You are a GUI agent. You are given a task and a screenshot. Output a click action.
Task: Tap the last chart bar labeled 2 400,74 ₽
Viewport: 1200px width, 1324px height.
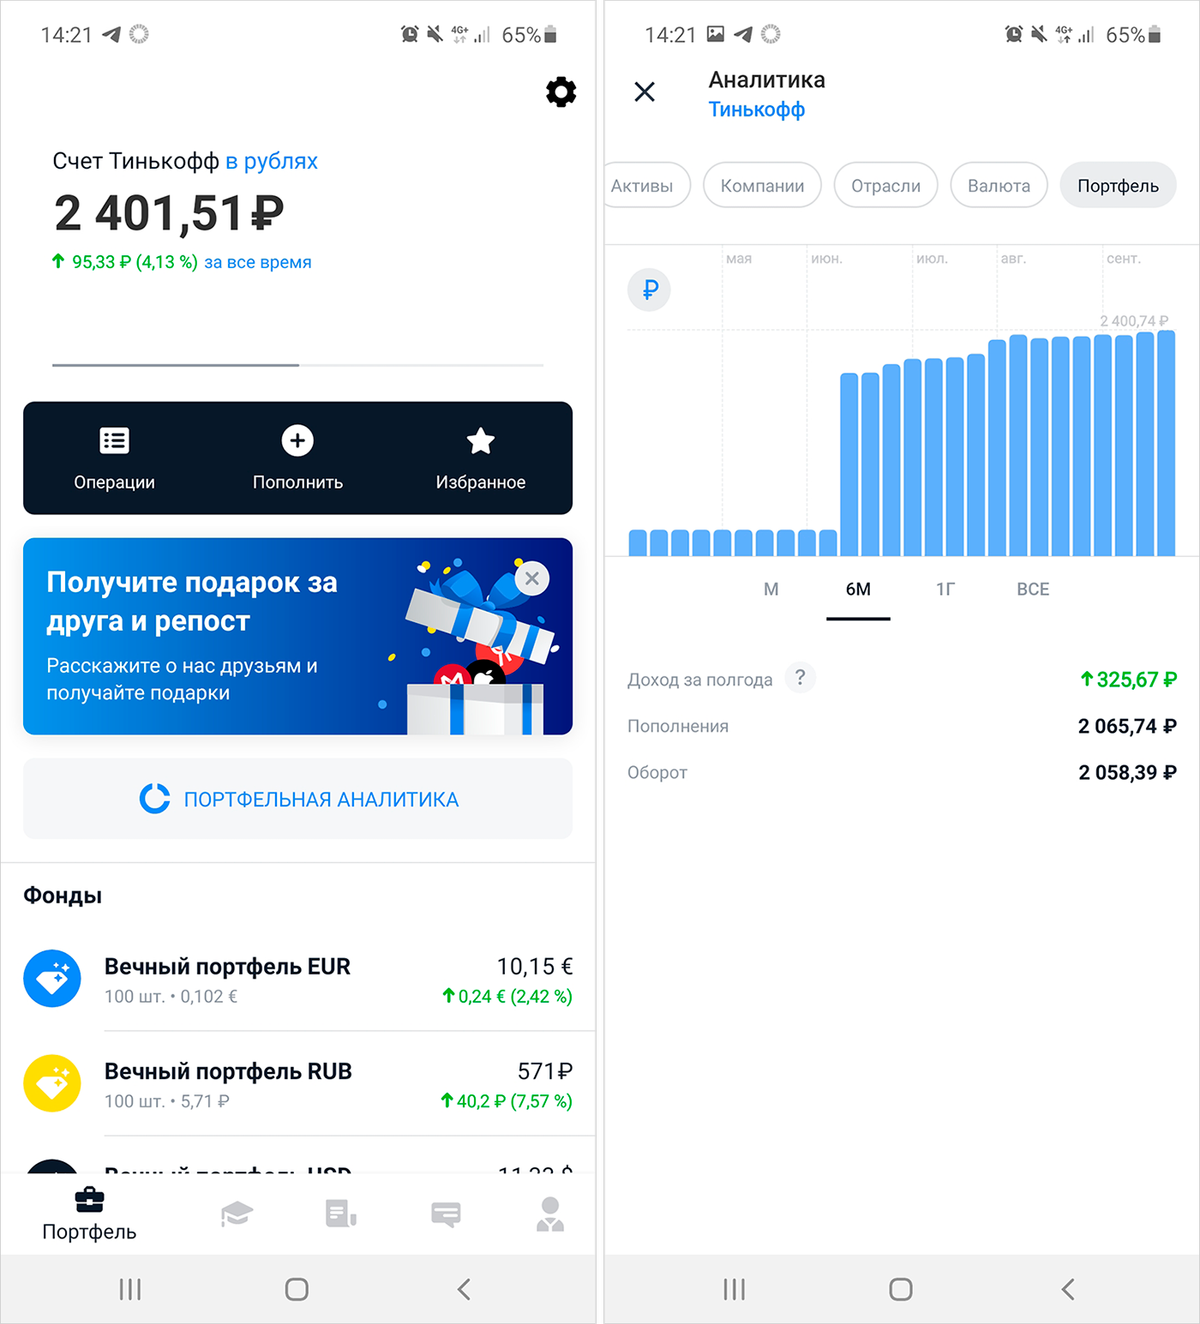tap(1165, 443)
